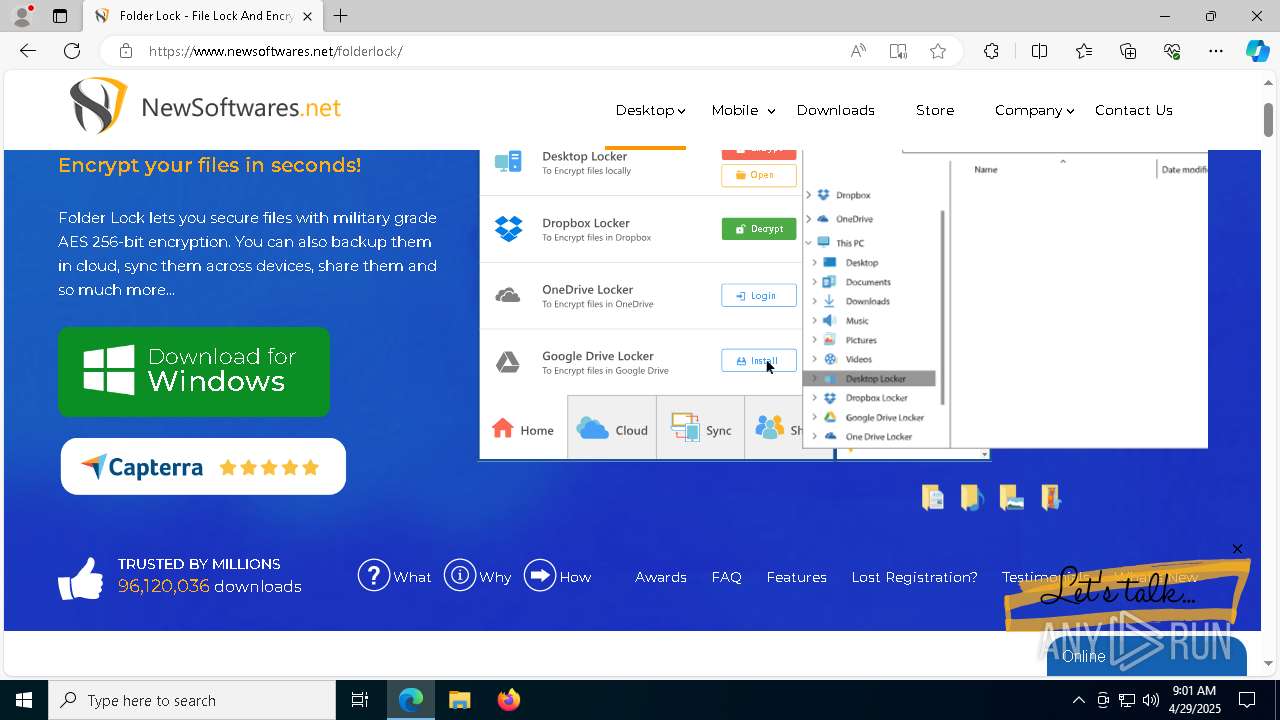Open Task View from the taskbar
This screenshot has height=720, width=1280.
[x=360, y=700]
